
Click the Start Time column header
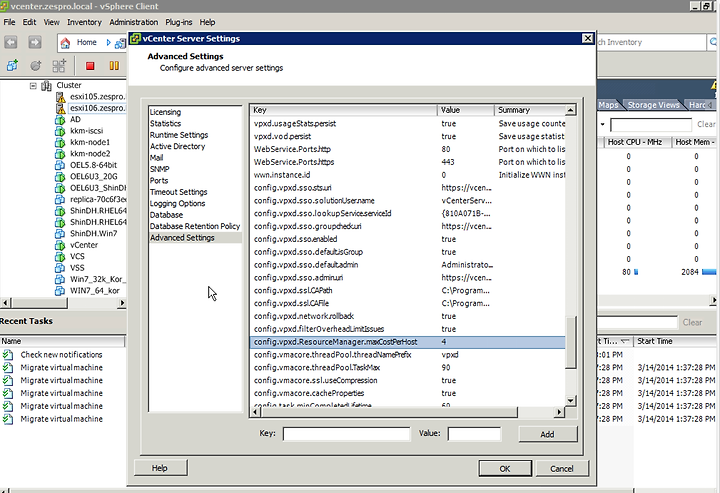pyautogui.click(x=675, y=341)
